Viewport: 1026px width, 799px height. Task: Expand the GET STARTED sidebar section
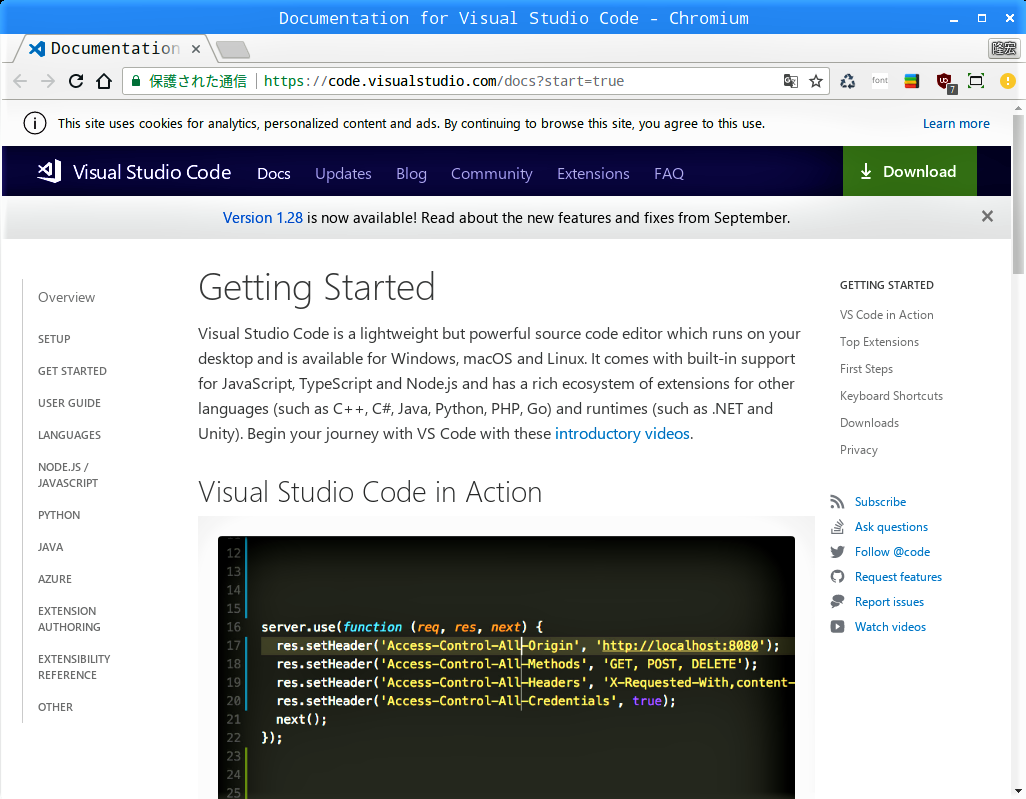click(72, 371)
